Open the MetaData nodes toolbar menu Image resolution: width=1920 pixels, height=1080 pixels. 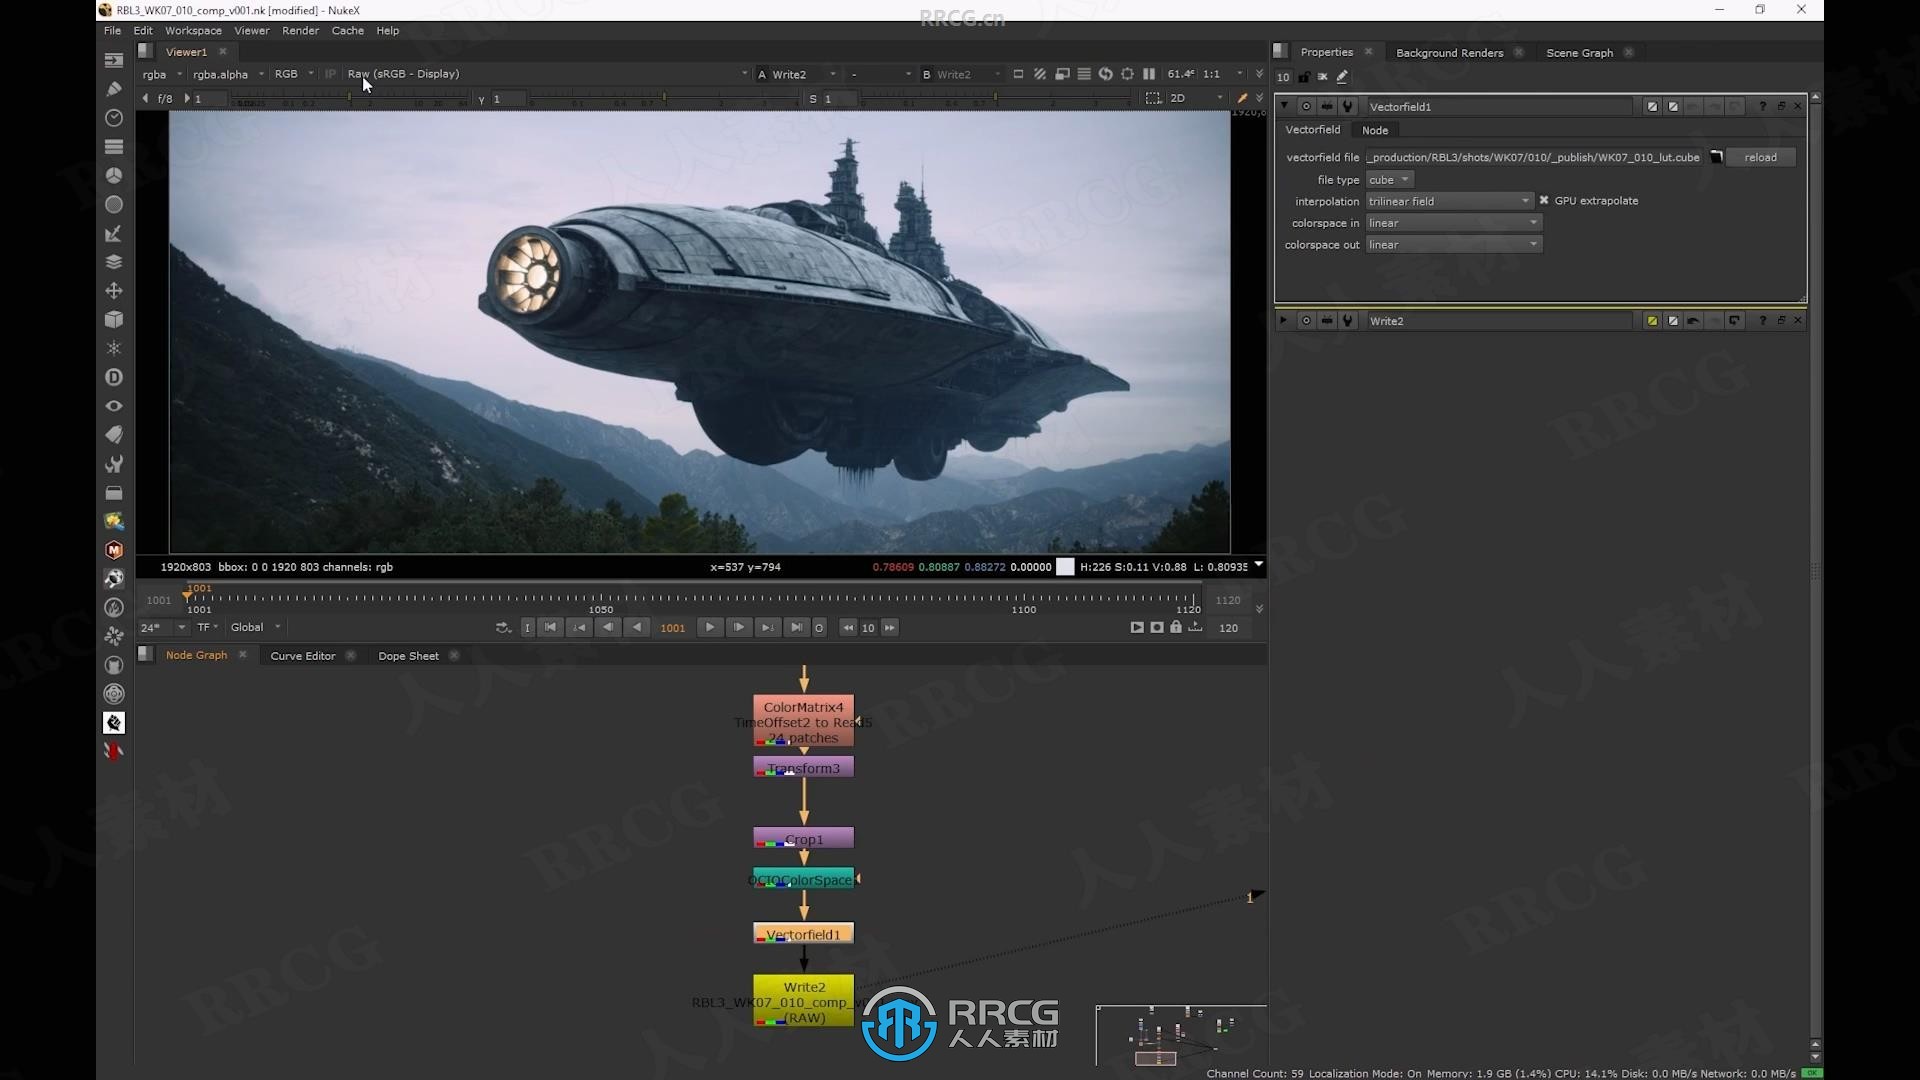click(114, 435)
